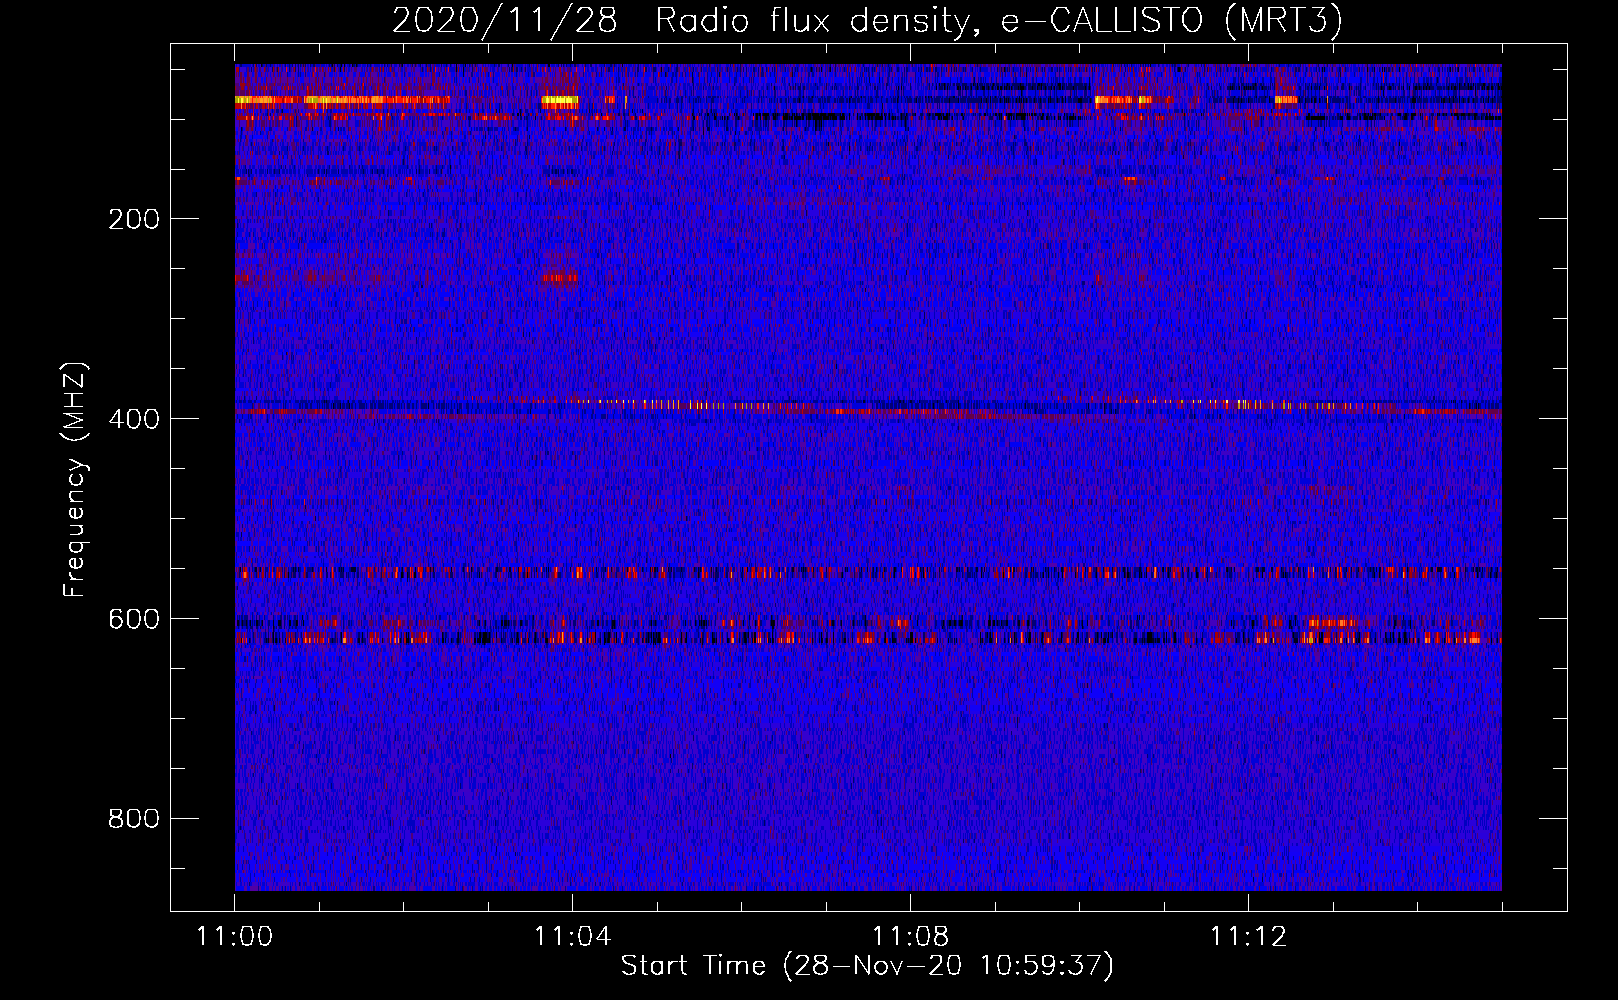Click the 200 frequency tick label
This screenshot has height=1000, width=1618.
pos(134,219)
